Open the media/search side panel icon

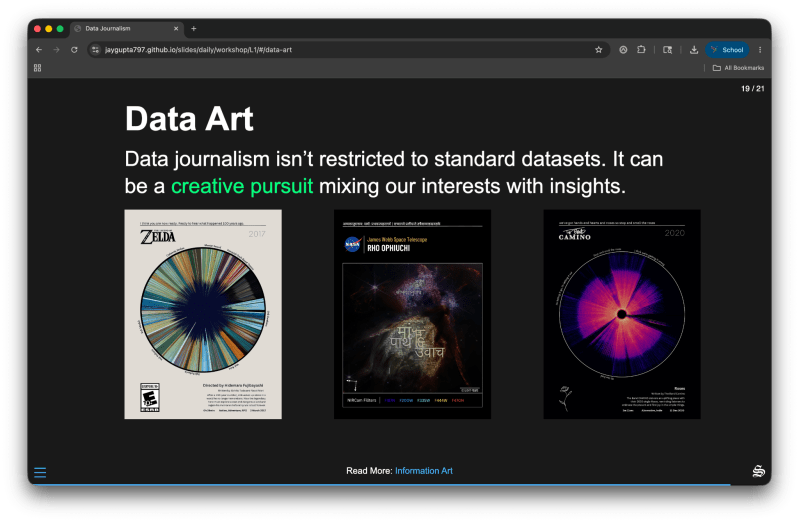click(x=668, y=49)
